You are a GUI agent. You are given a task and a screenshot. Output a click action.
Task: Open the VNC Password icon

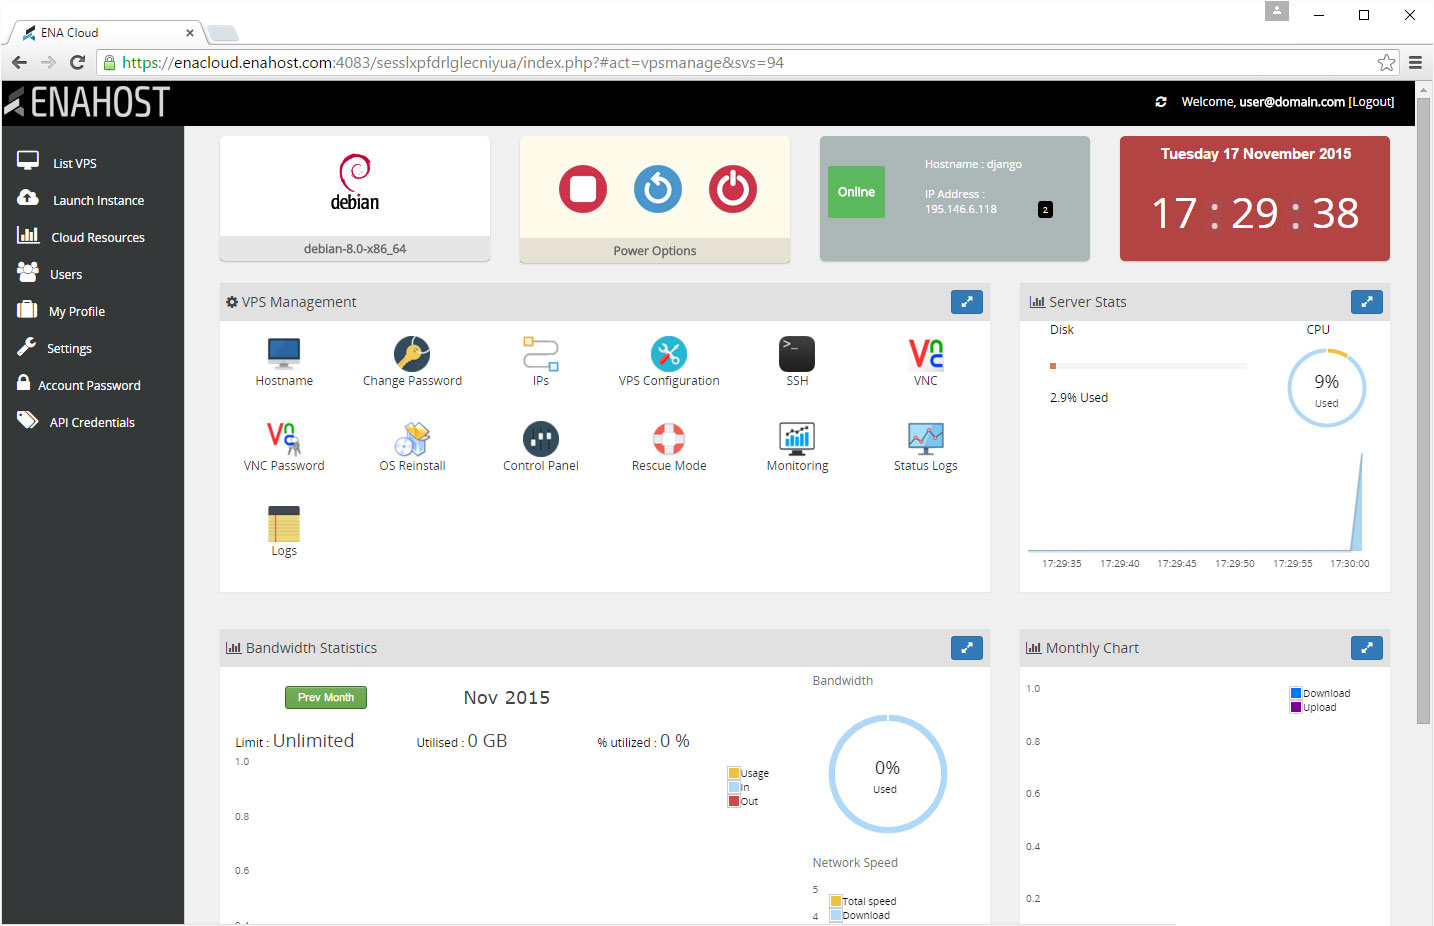click(284, 438)
